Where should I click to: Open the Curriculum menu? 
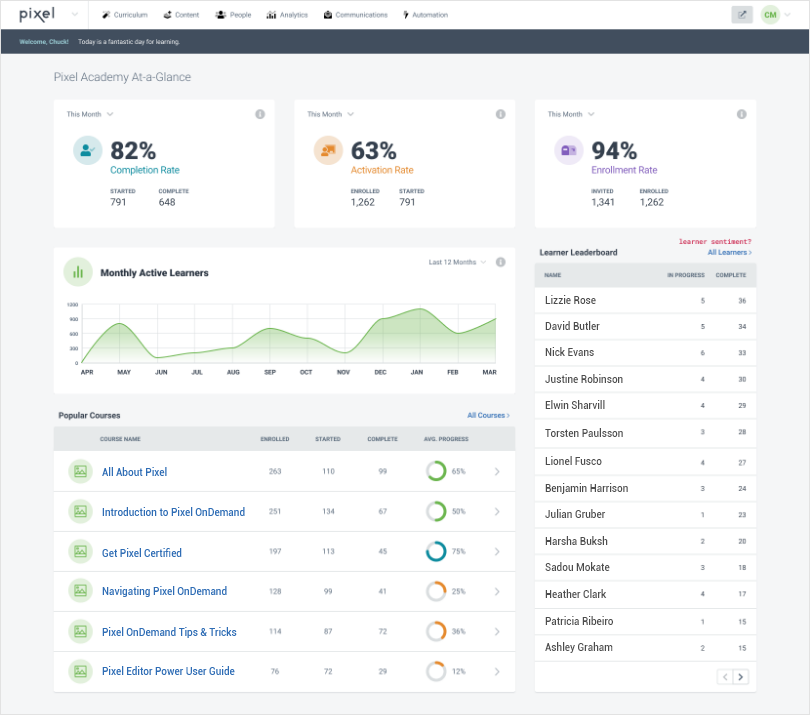tap(125, 15)
